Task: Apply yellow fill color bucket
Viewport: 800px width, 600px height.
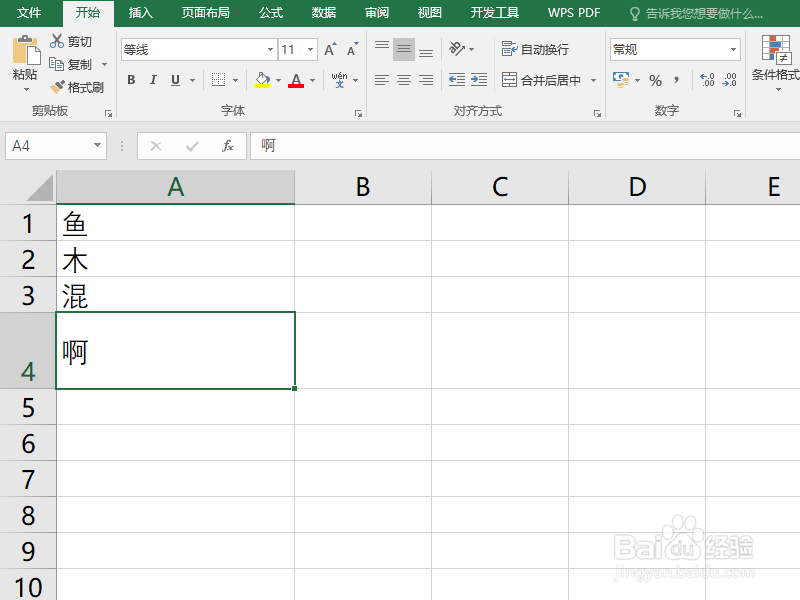Action: coord(262,80)
